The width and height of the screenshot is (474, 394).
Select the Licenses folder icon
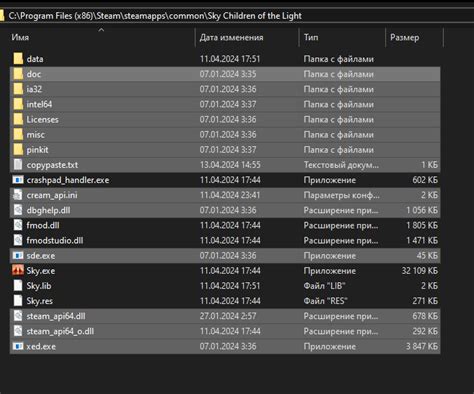click(18, 119)
